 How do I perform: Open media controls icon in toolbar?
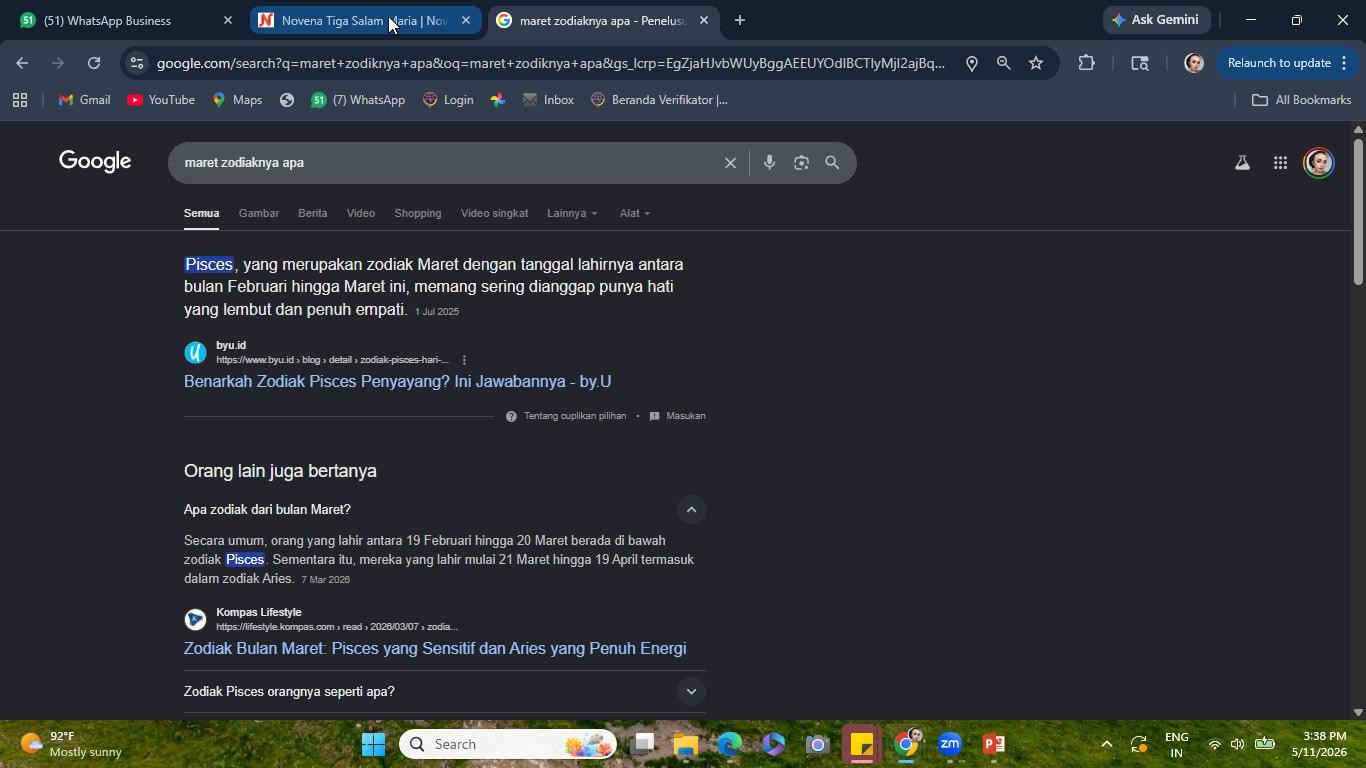[1140, 63]
